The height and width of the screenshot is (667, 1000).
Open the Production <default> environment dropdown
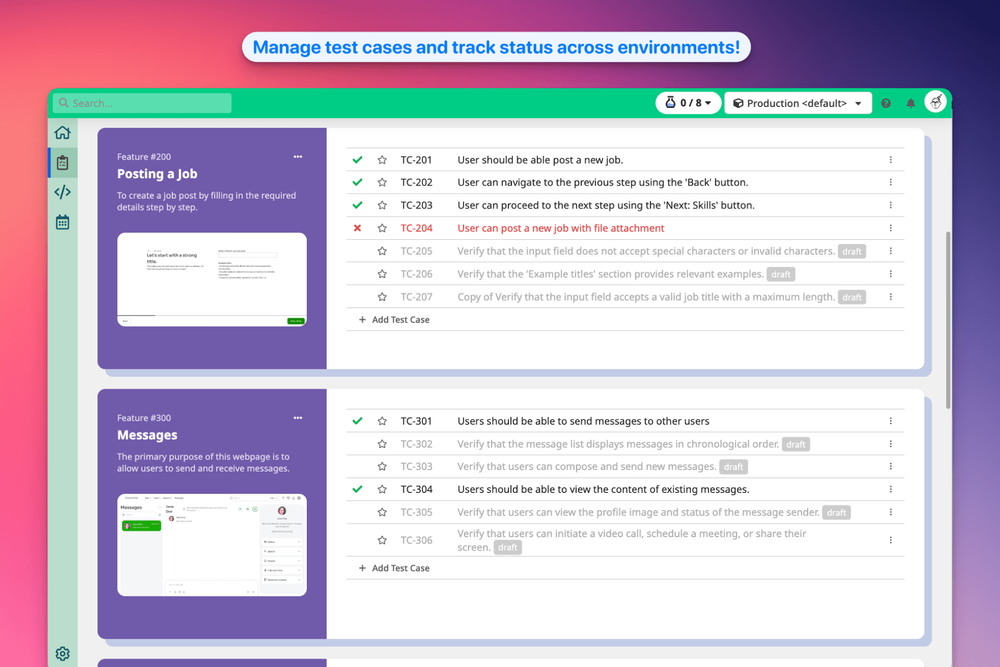[x=798, y=103]
